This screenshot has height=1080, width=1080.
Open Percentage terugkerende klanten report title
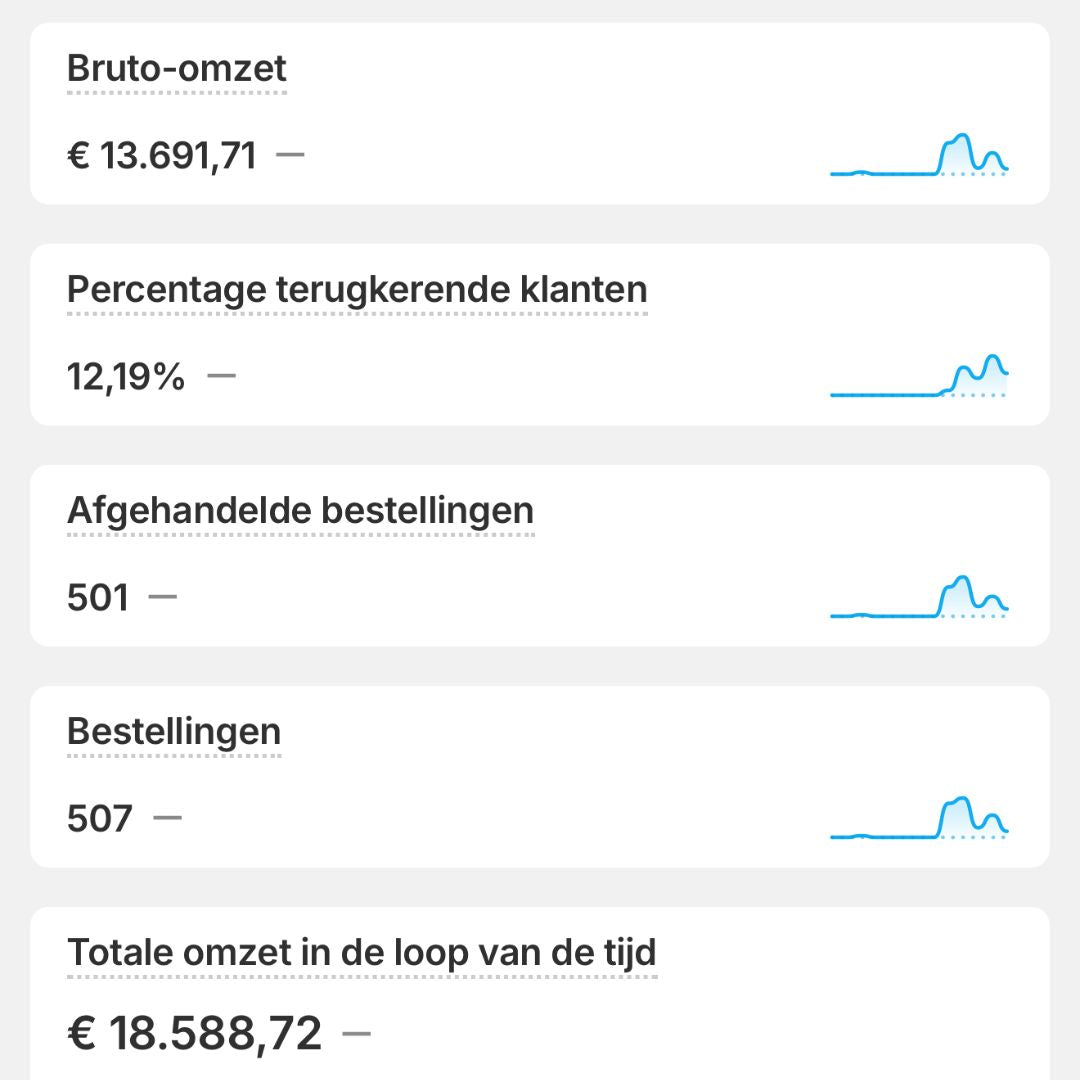(357, 290)
